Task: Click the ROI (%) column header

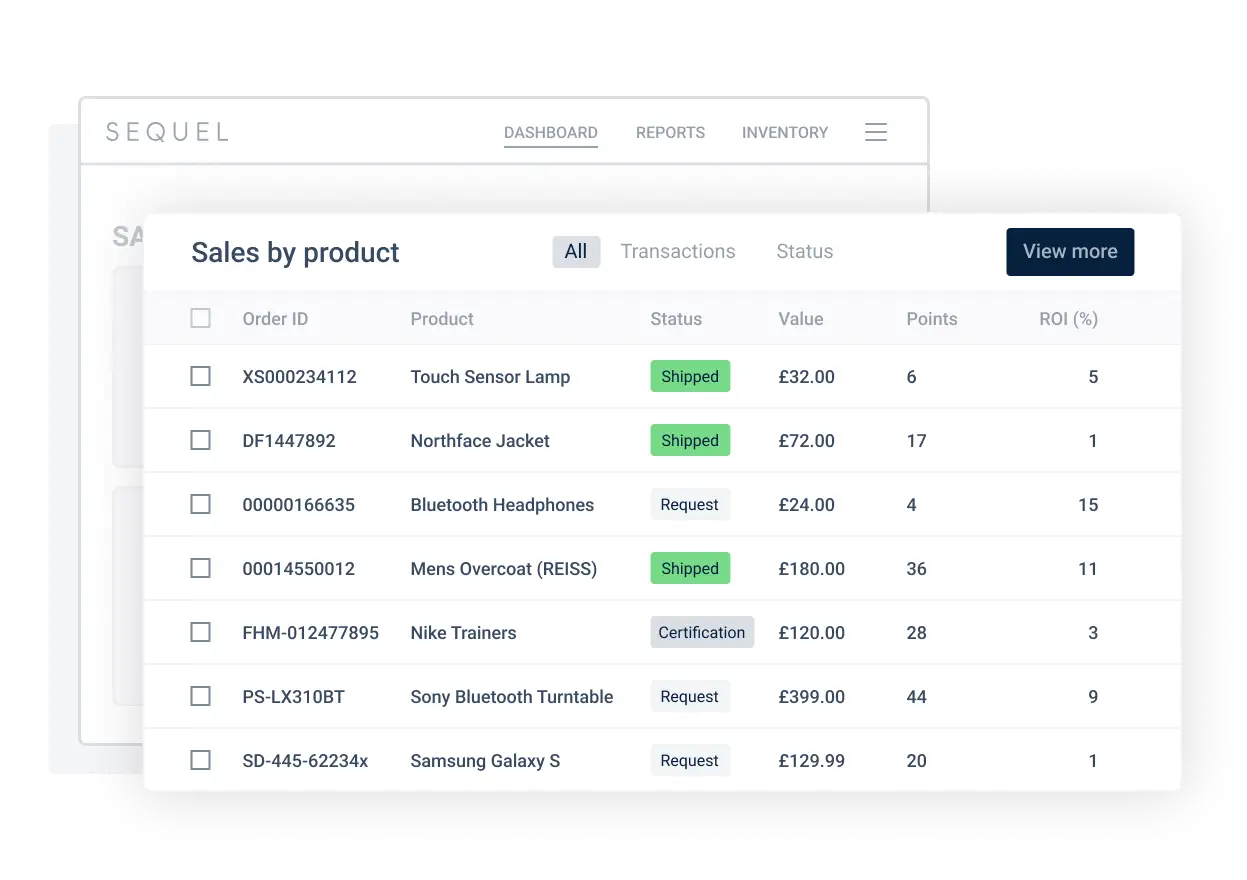Action: (x=1068, y=318)
